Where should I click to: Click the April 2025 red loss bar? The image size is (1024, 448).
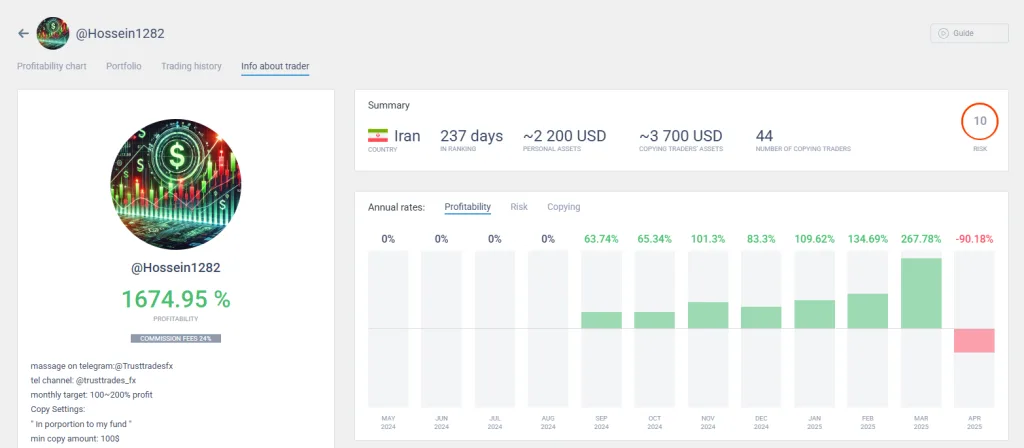974,340
